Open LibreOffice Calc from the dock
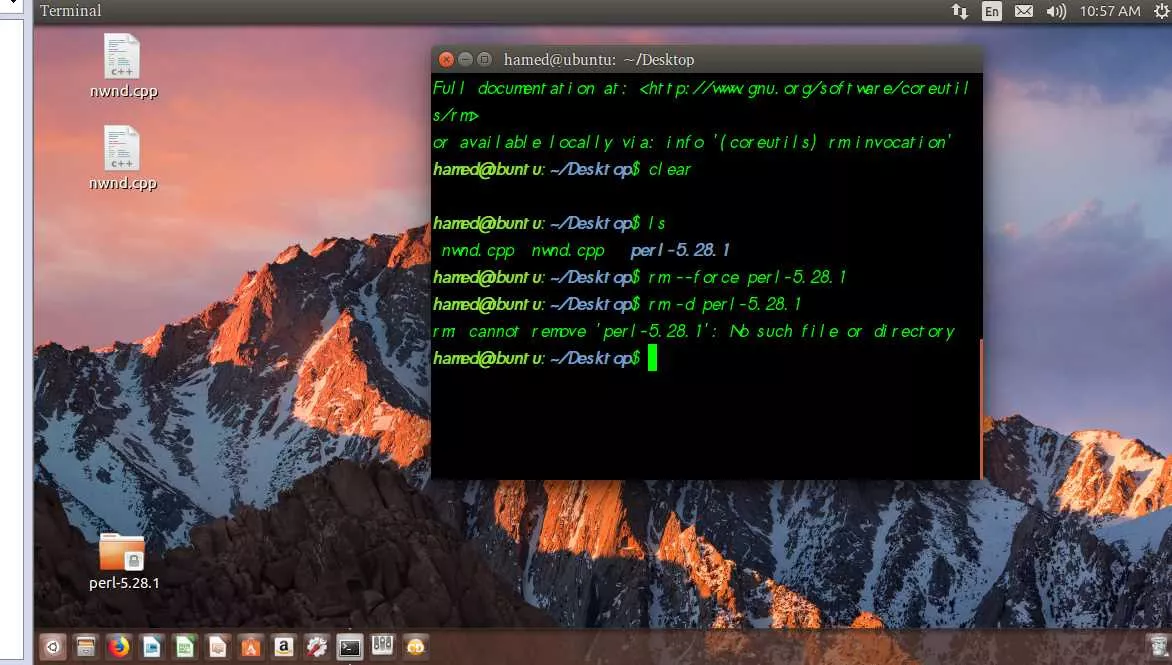The width and height of the screenshot is (1172, 665). [x=185, y=646]
